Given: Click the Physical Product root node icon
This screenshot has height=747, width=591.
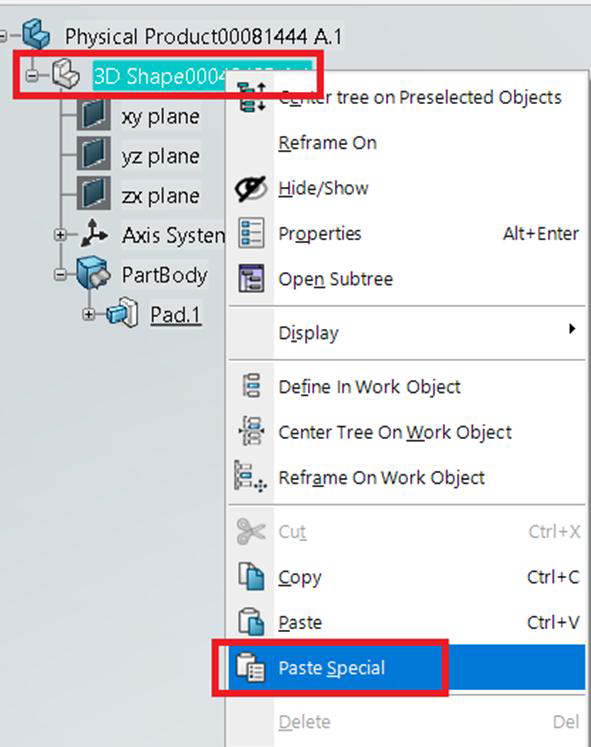Looking at the screenshot, I should point(36,33).
